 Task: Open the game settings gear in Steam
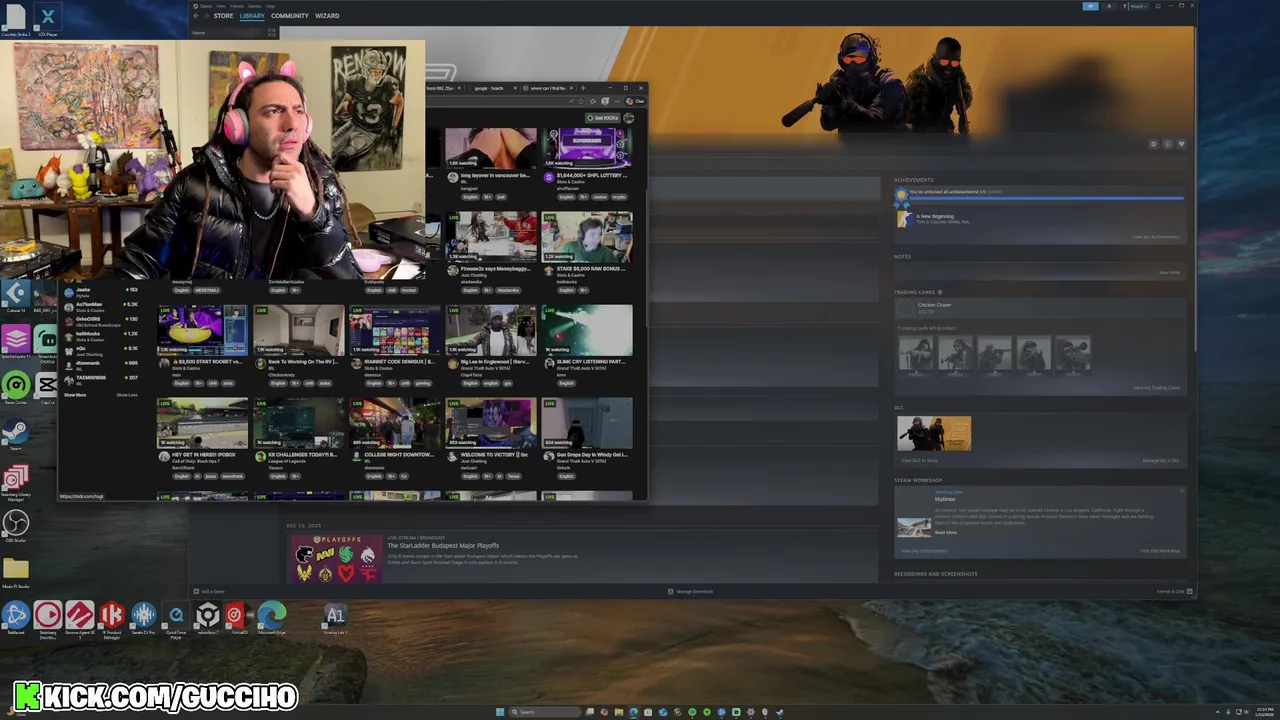pos(1153,144)
